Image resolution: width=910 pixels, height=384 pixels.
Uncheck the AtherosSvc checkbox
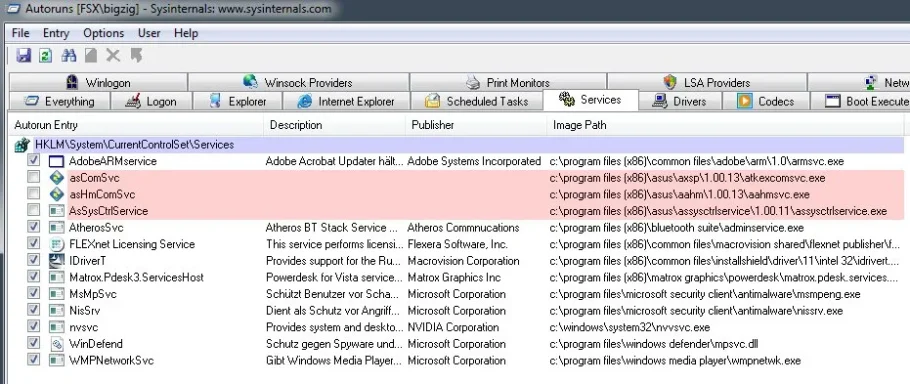click(x=34, y=226)
